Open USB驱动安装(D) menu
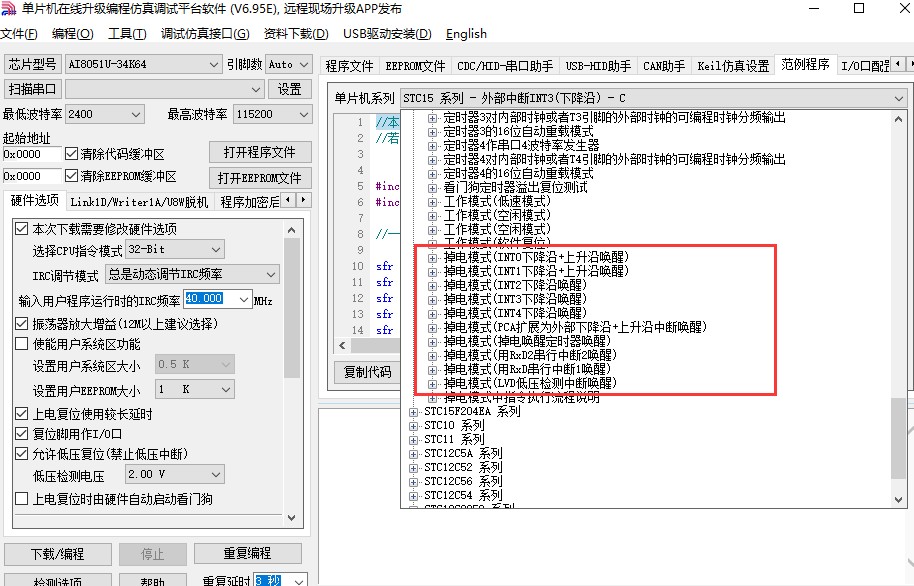 387,34
